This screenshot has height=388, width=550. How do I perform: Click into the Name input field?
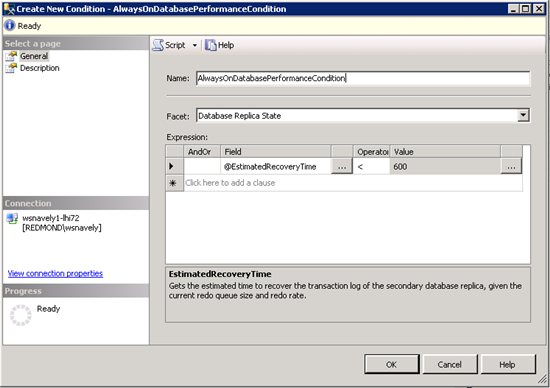(x=363, y=78)
